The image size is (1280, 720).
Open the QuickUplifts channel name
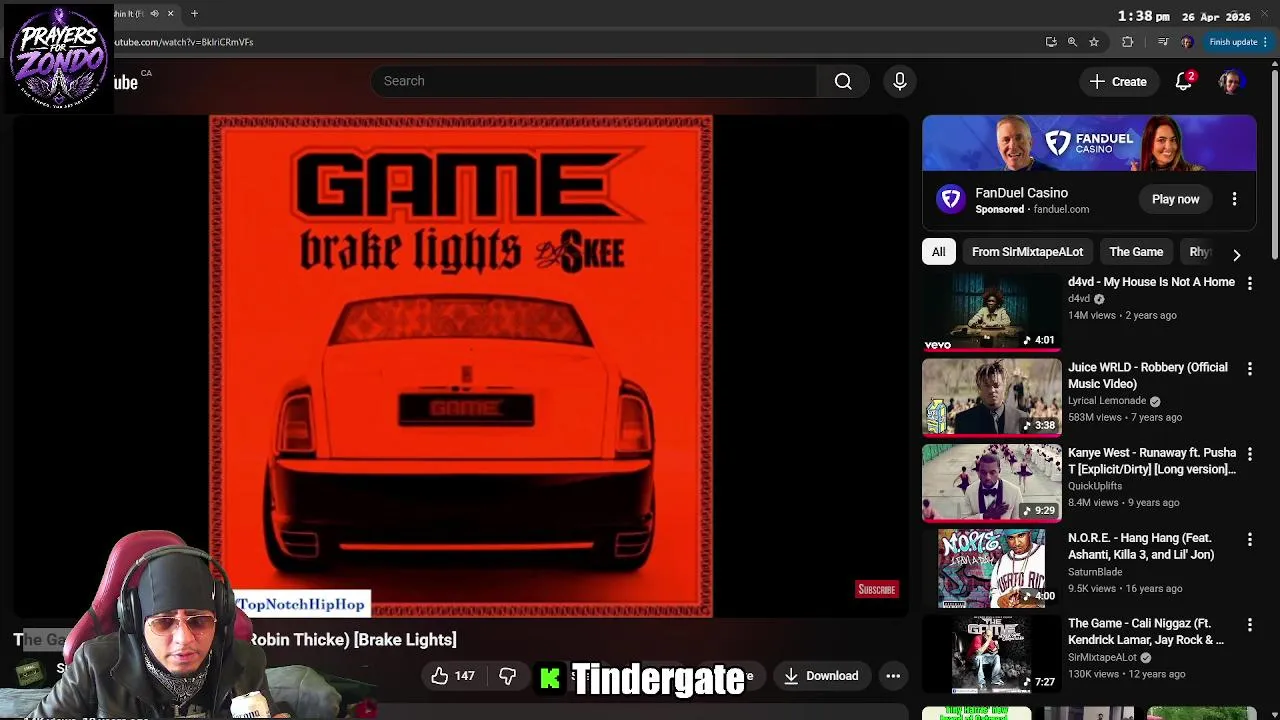1095,486
